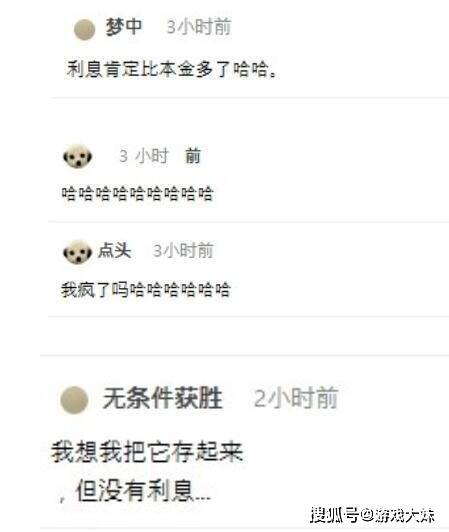Click the 3 小时 前 timestamp of unnamed user
This screenshot has height=532, width=449.
[160, 156]
